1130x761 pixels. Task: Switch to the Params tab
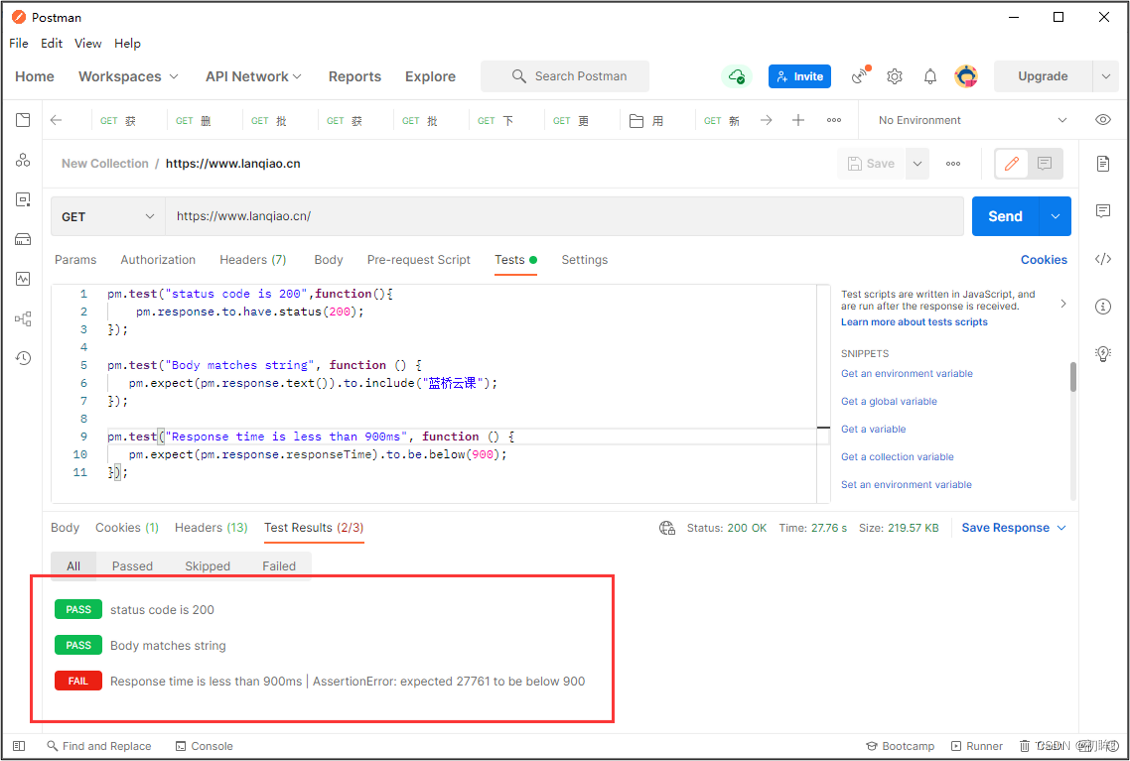(76, 260)
